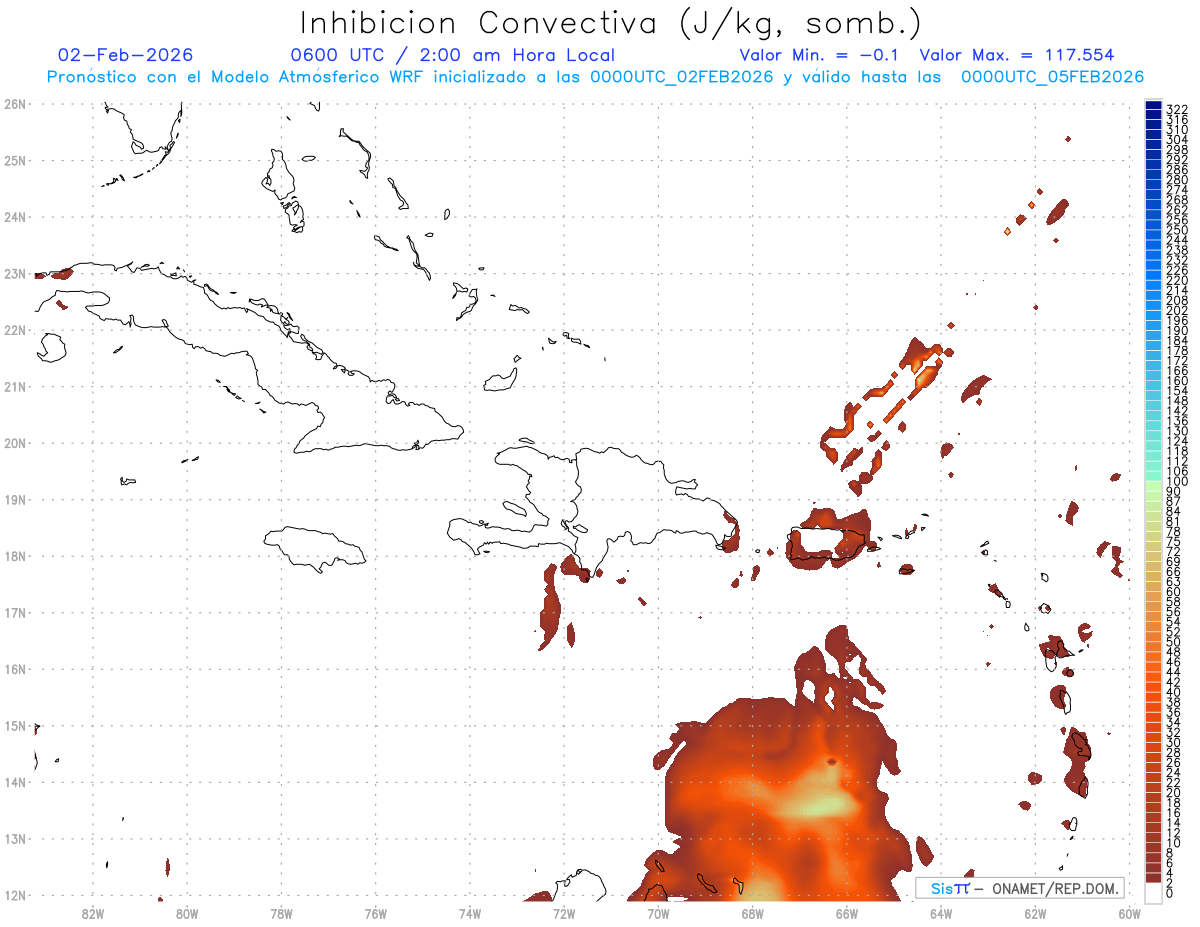The image size is (1200, 927).
Task: Click the '68W' longitude label
Action: pyautogui.click(x=753, y=912)
